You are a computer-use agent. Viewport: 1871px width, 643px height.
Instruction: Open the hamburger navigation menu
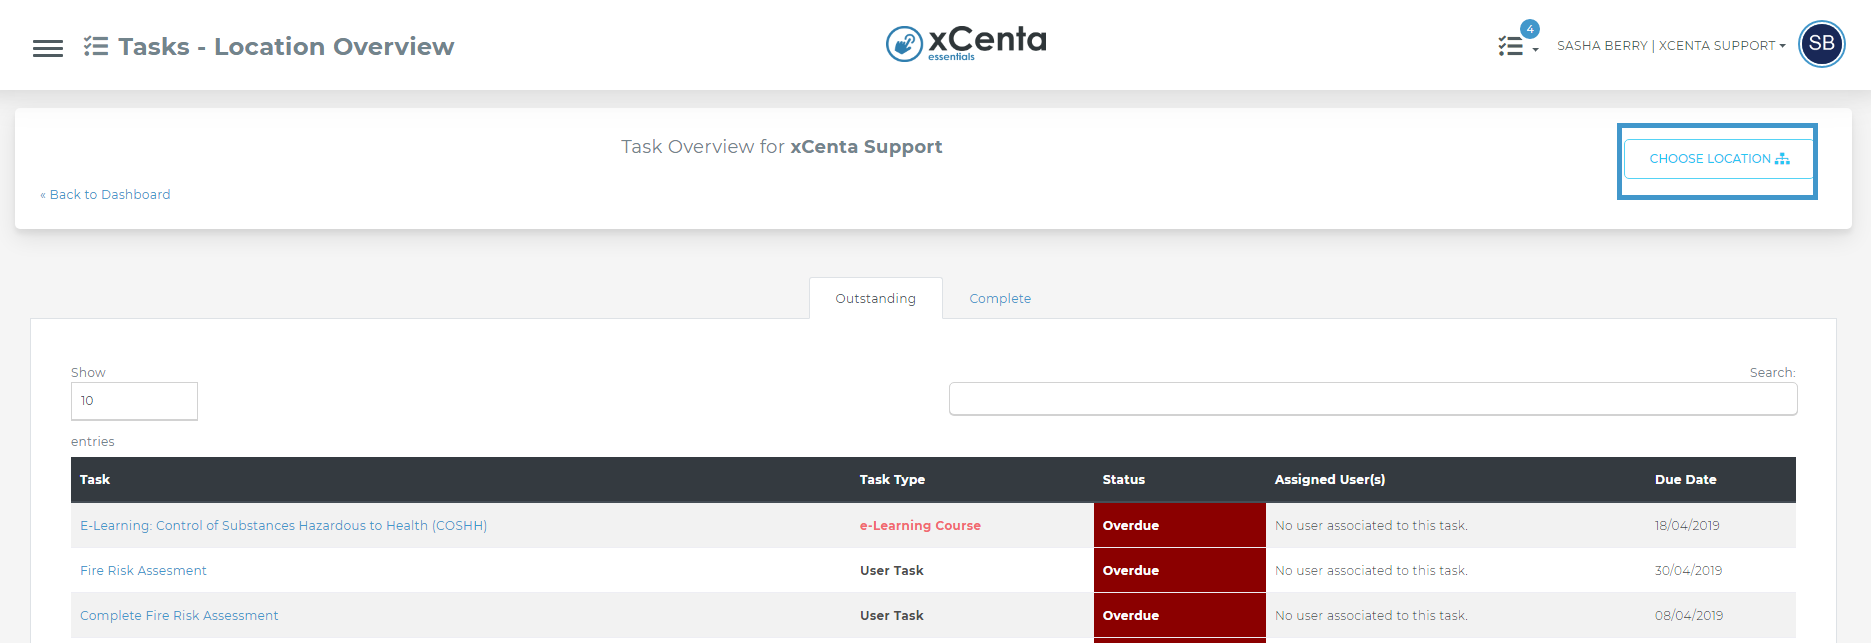pyautogui.click(x=48, y=48)
